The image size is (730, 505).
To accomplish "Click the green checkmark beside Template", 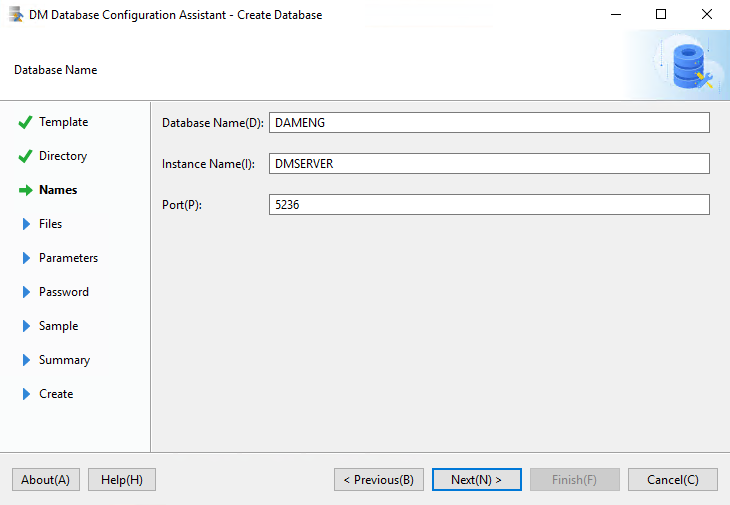I will [x=25, y=122].
